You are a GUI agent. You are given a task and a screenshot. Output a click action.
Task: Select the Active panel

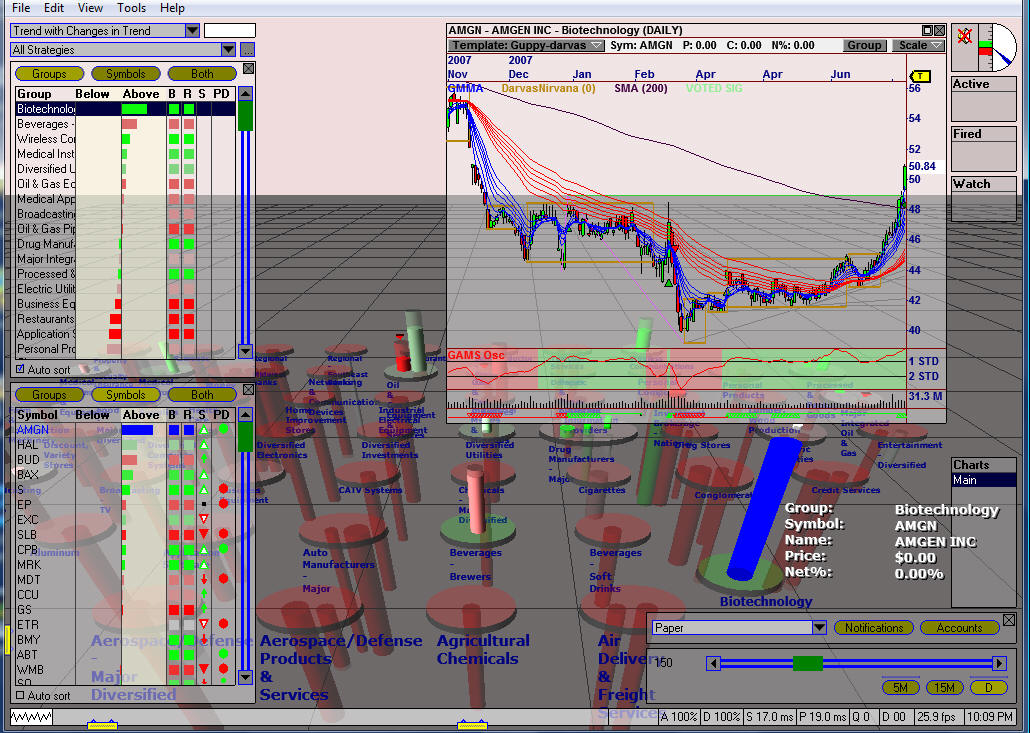983,99
